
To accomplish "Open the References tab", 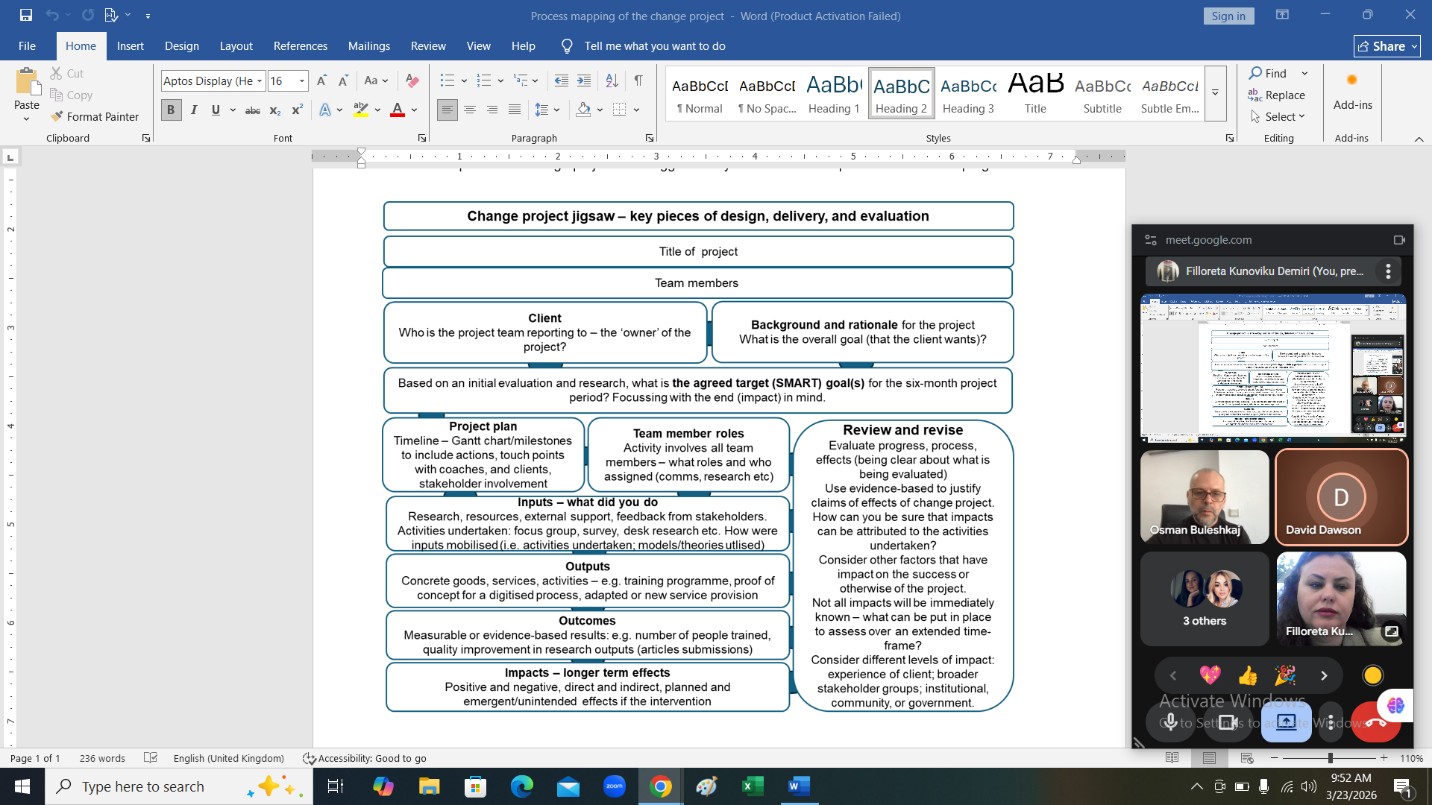I will tap(300, 46).
